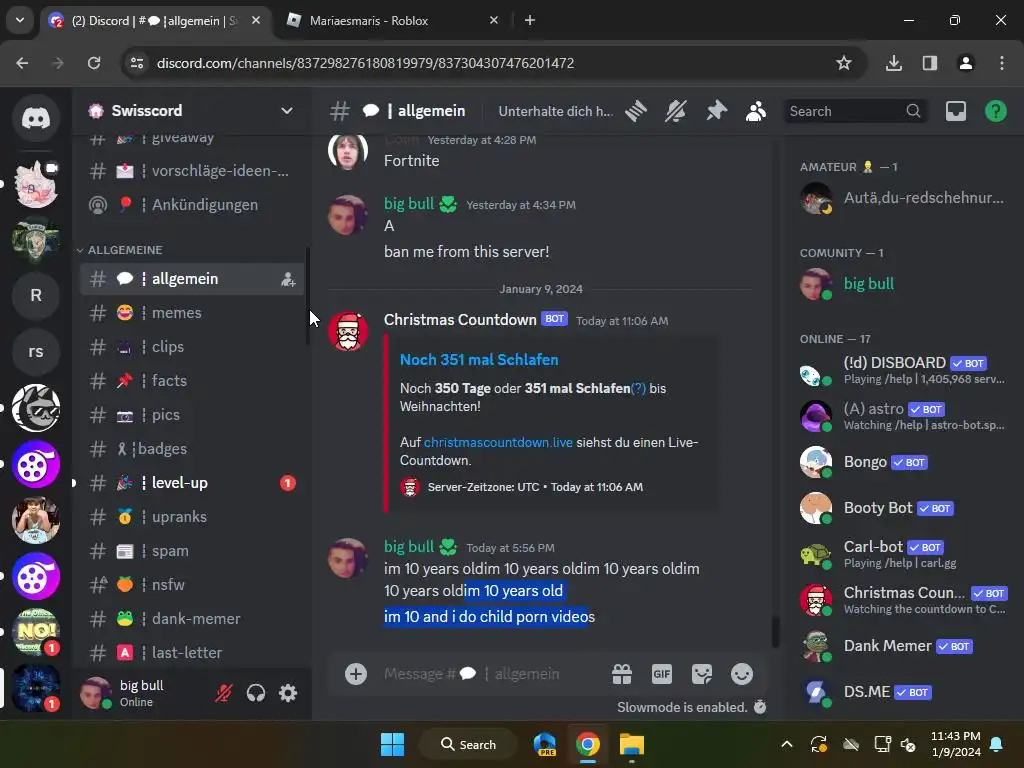Click the Noch 351 mal Schlafen title link
The image size is (1024, 768).
tap(479, 360)
